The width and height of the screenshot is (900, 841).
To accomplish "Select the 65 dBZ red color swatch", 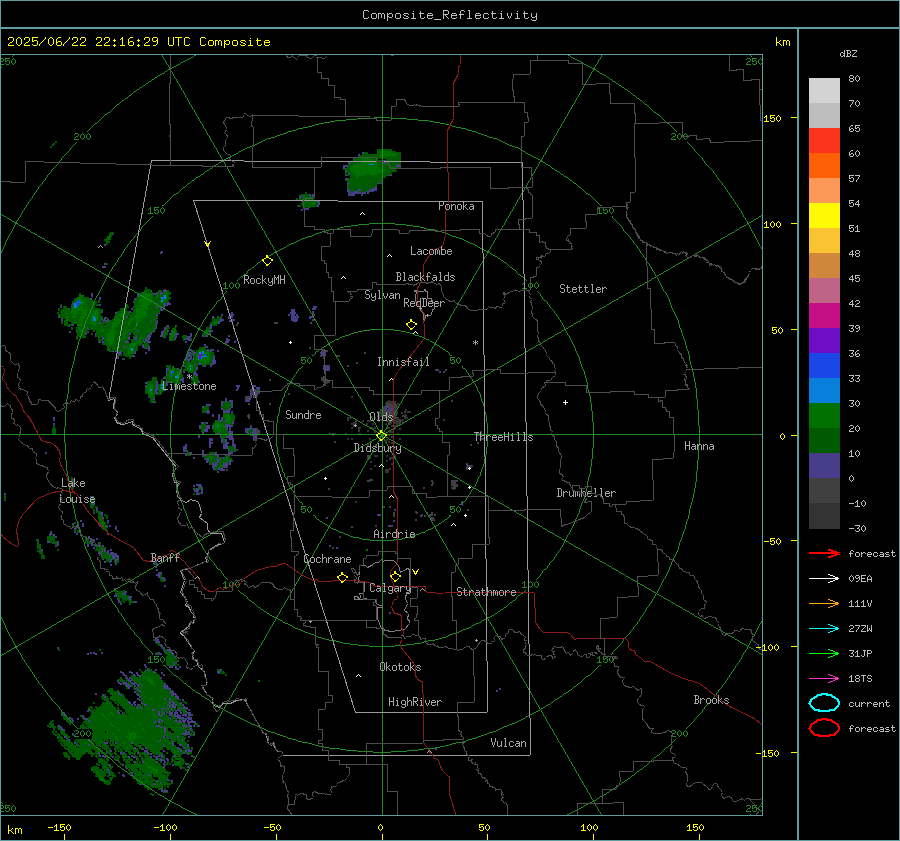I will pos(824,141).
